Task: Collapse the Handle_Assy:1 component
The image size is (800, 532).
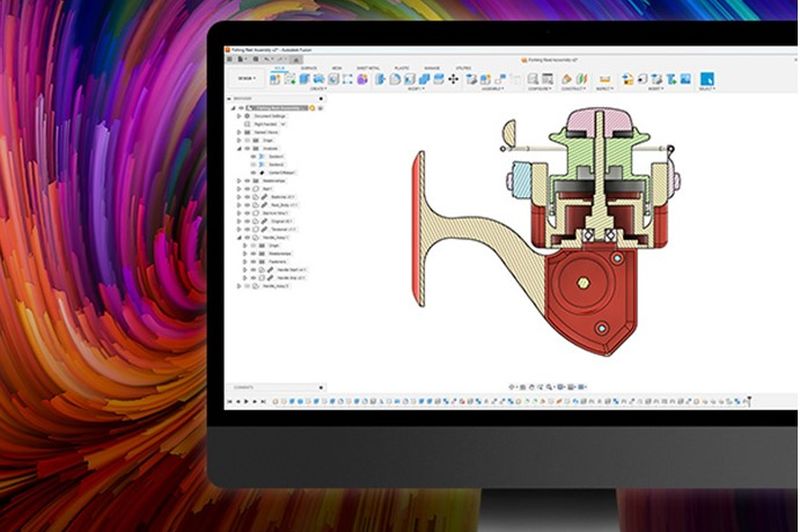Action: tap(239, 238)
